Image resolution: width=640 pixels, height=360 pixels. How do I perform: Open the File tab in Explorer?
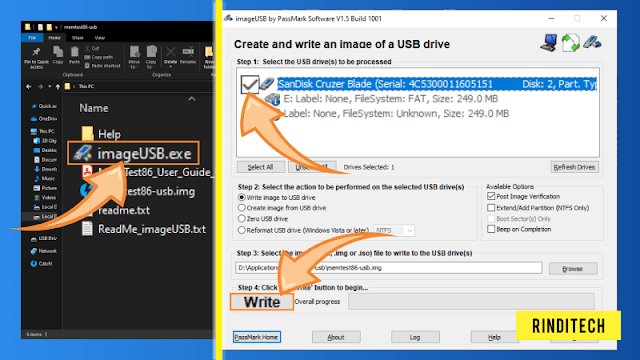[32, 38]
